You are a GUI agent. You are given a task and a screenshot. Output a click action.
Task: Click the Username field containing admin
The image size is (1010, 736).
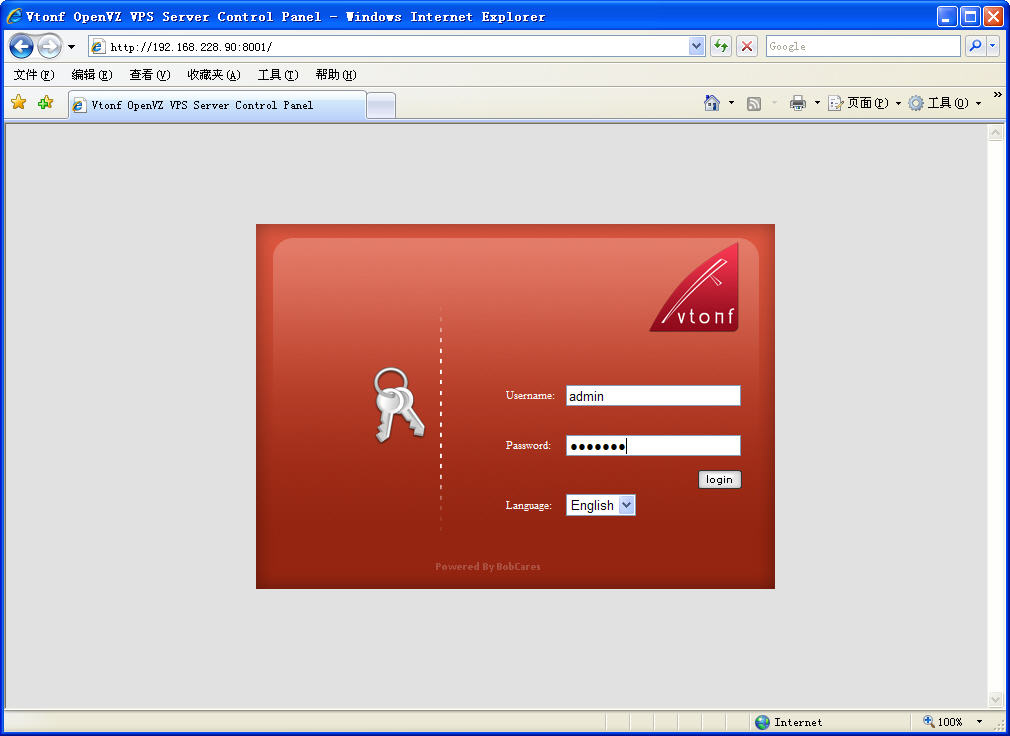[x=653, y=396]
